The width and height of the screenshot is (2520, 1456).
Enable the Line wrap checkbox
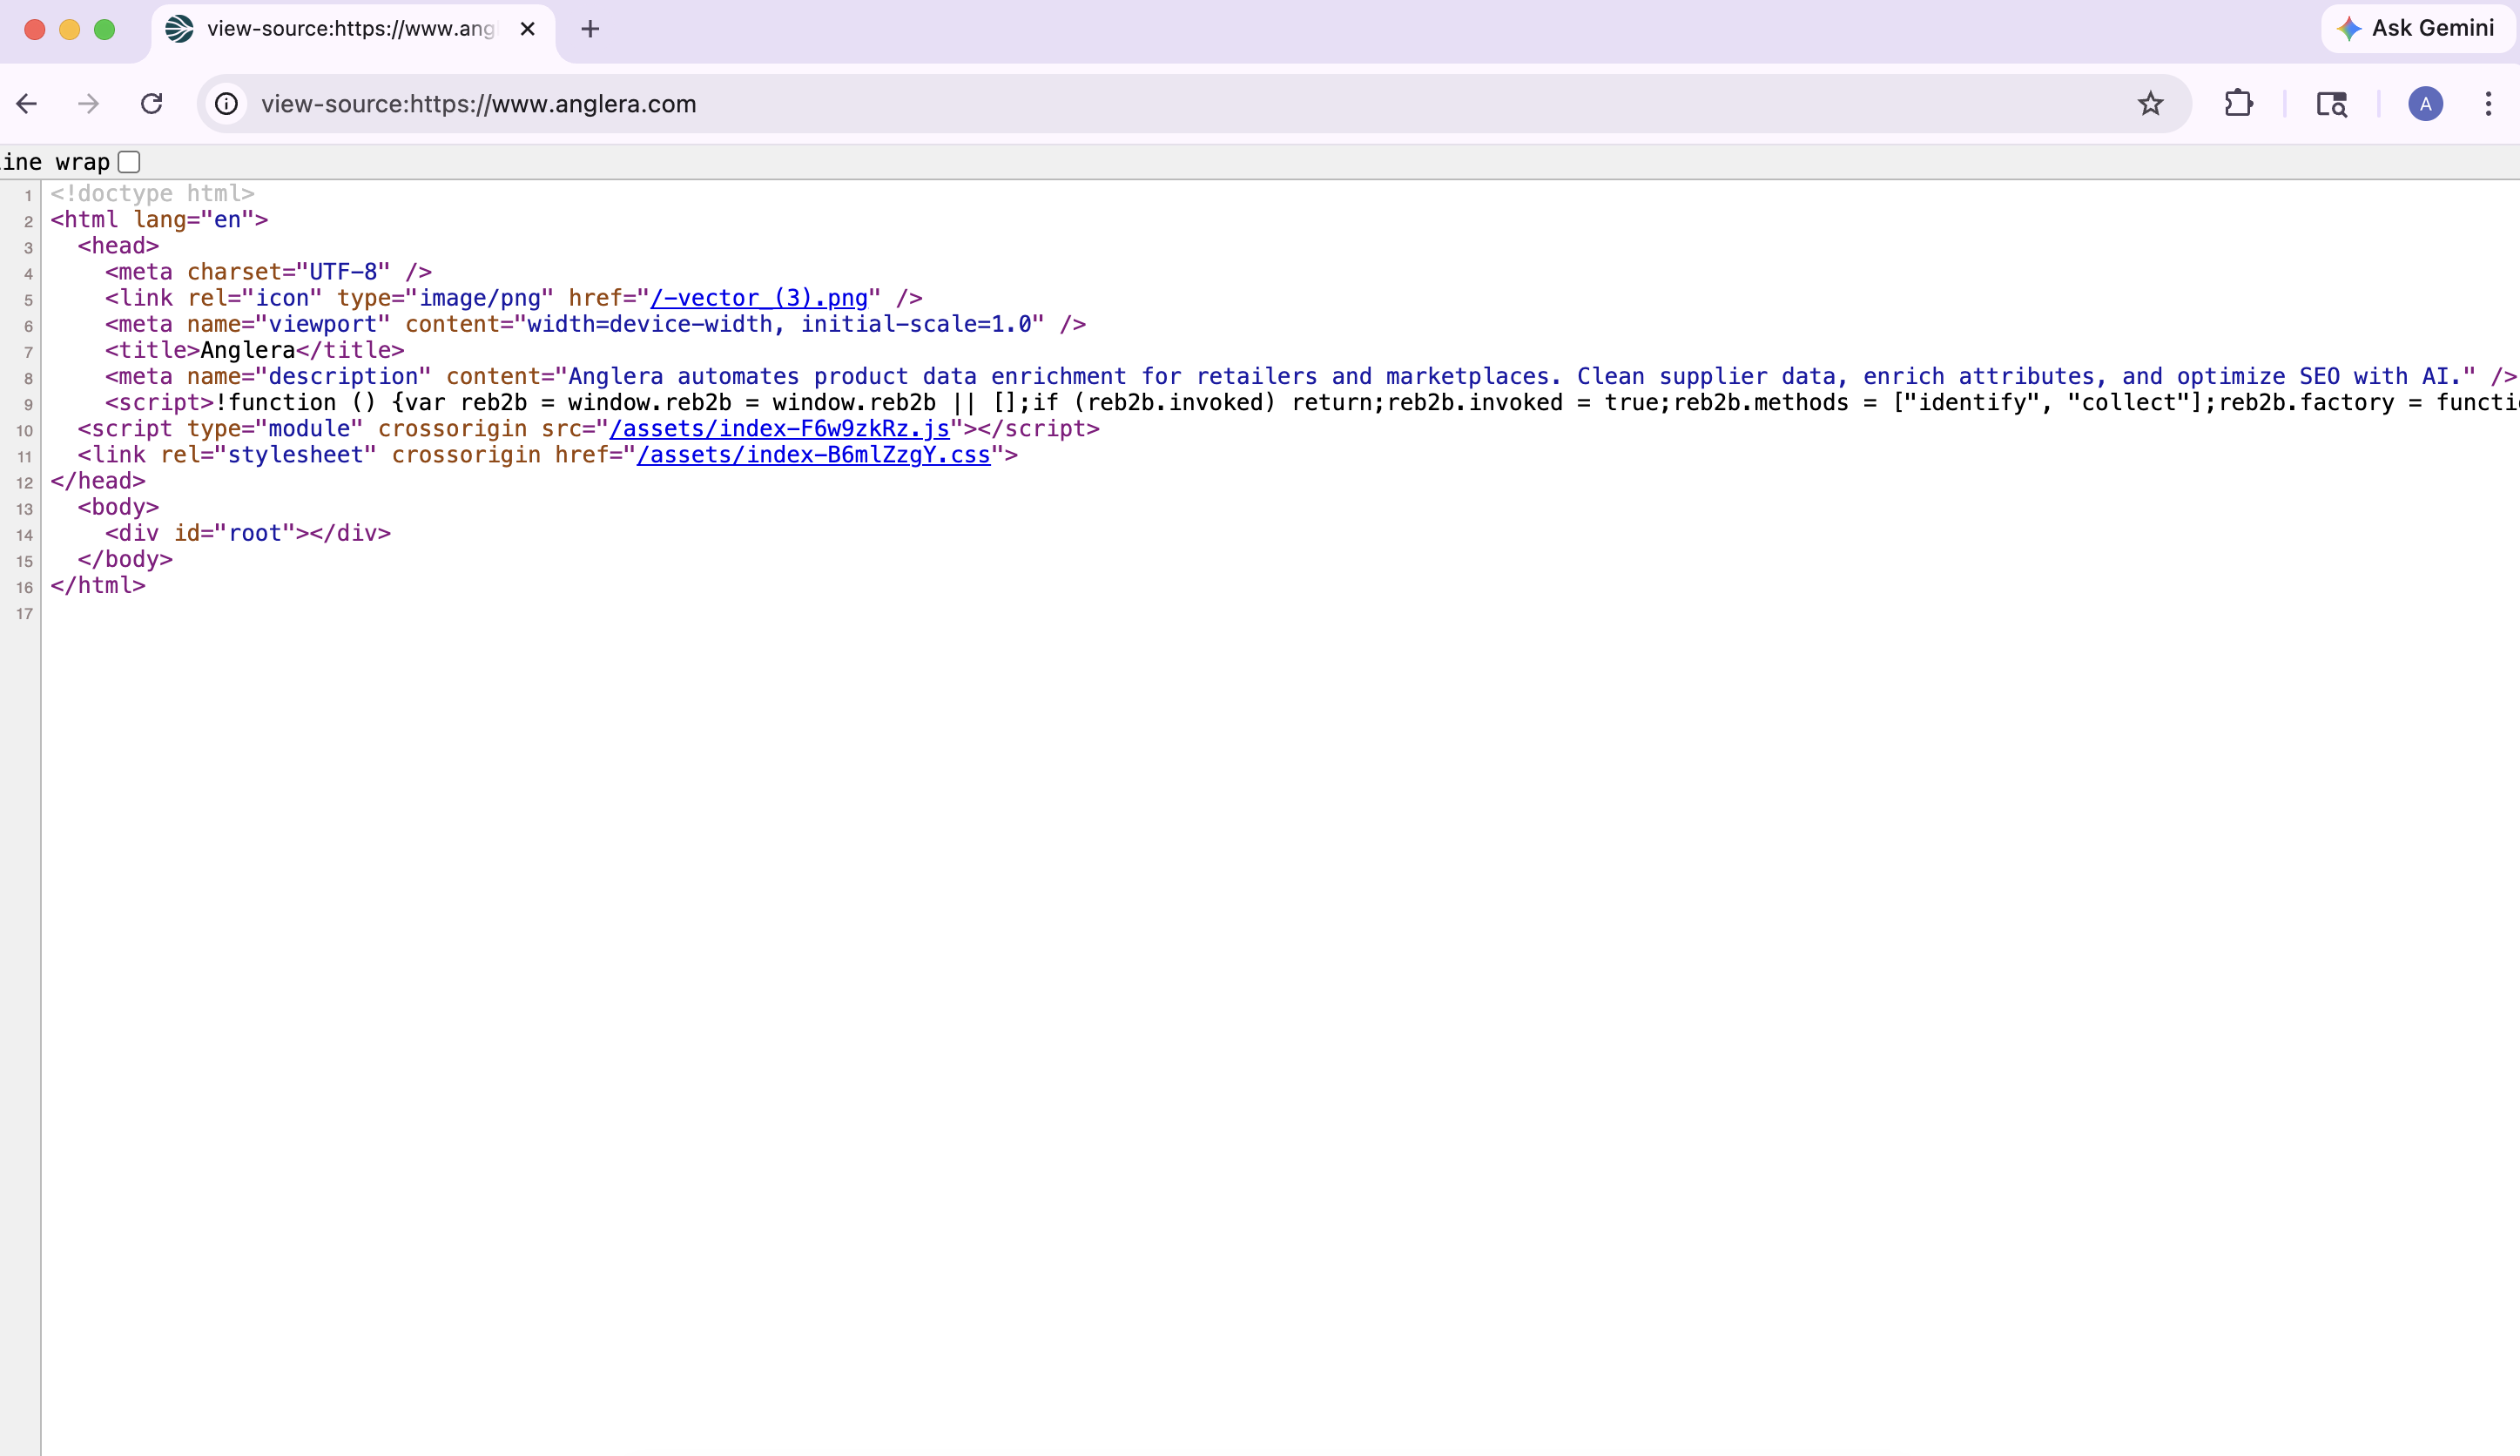coord(129,162)
